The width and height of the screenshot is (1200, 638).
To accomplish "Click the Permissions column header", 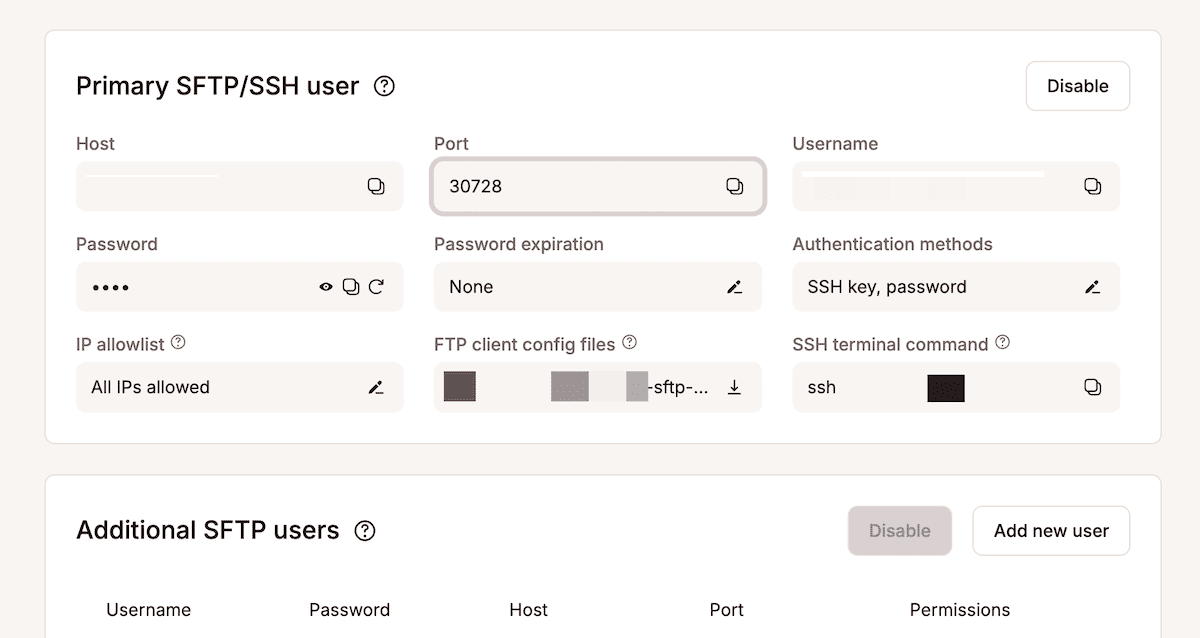I will coord(960,610).
